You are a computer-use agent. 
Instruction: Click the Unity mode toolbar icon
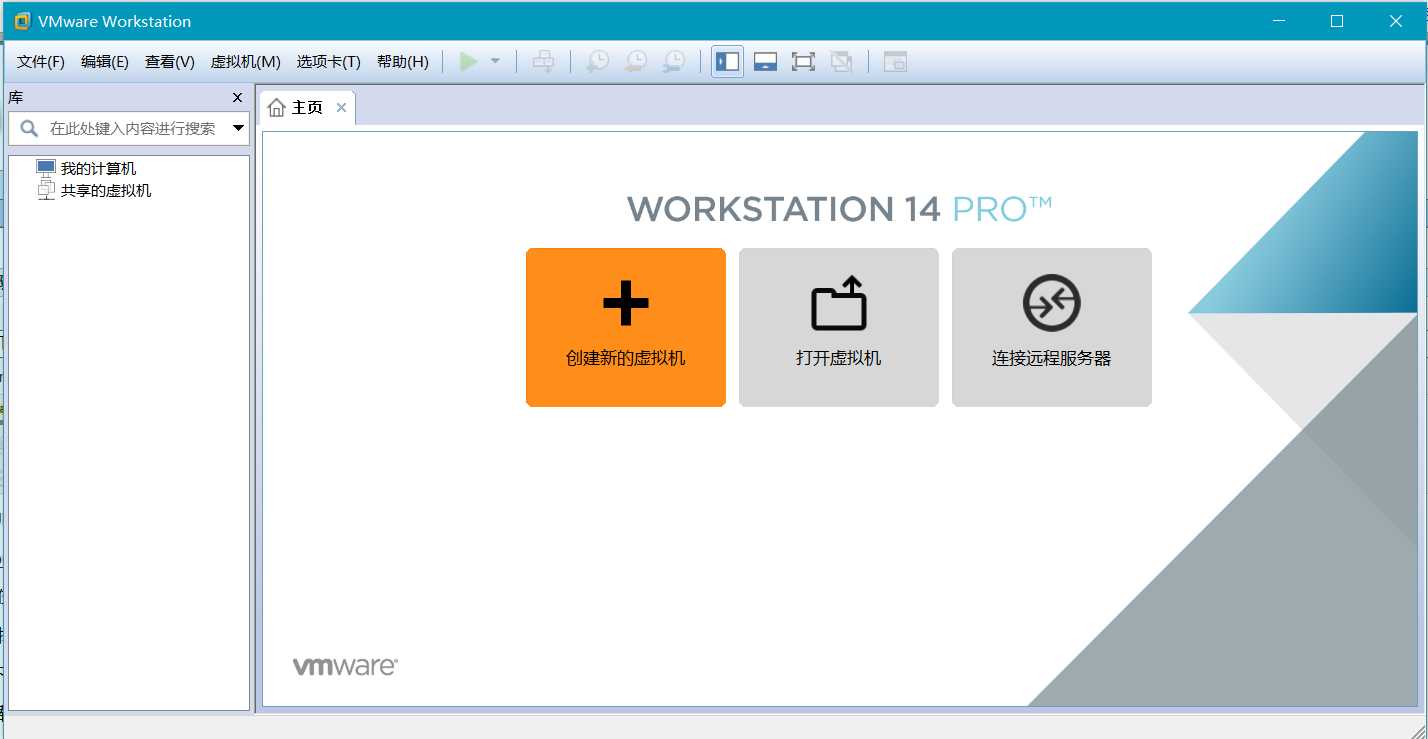point(842,62)
